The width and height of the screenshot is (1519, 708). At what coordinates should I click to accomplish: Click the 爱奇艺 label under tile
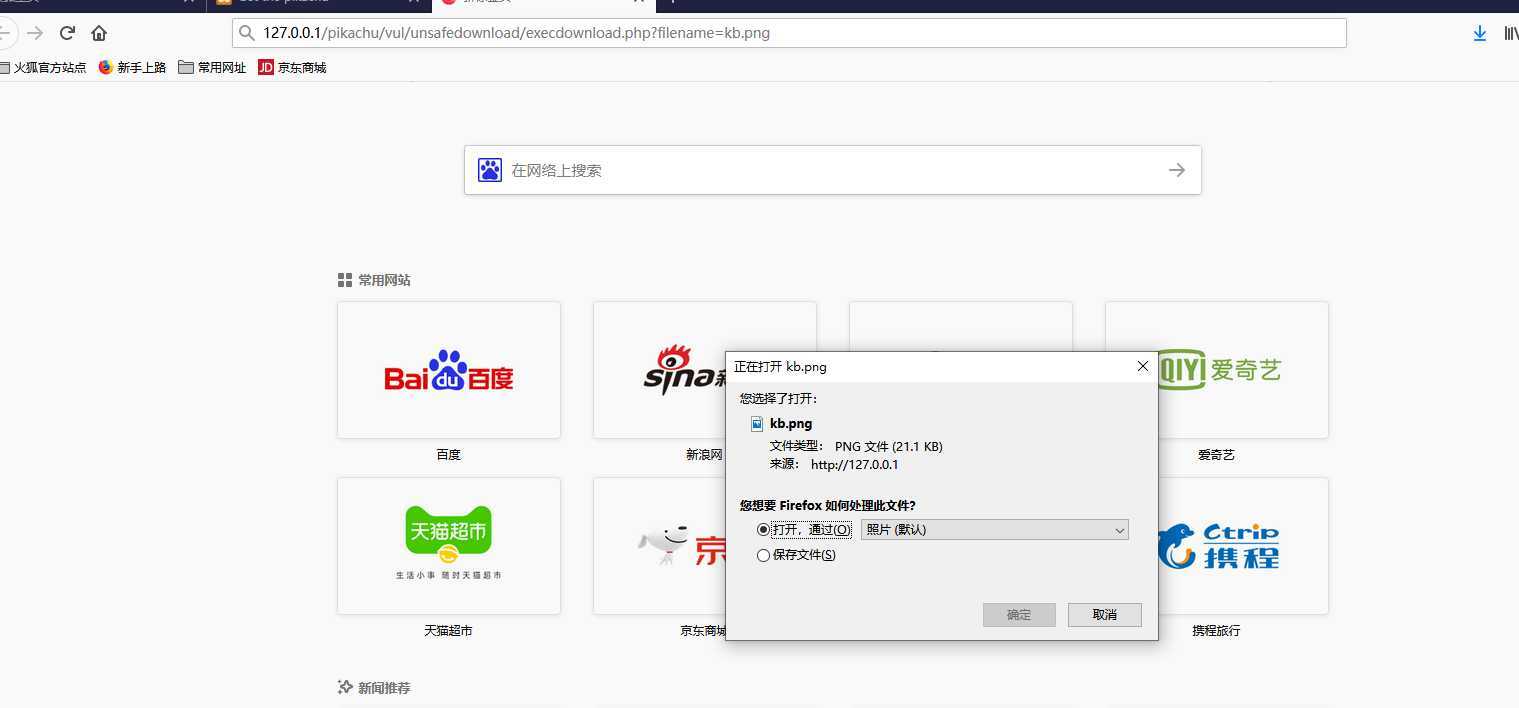(1216, 454)
